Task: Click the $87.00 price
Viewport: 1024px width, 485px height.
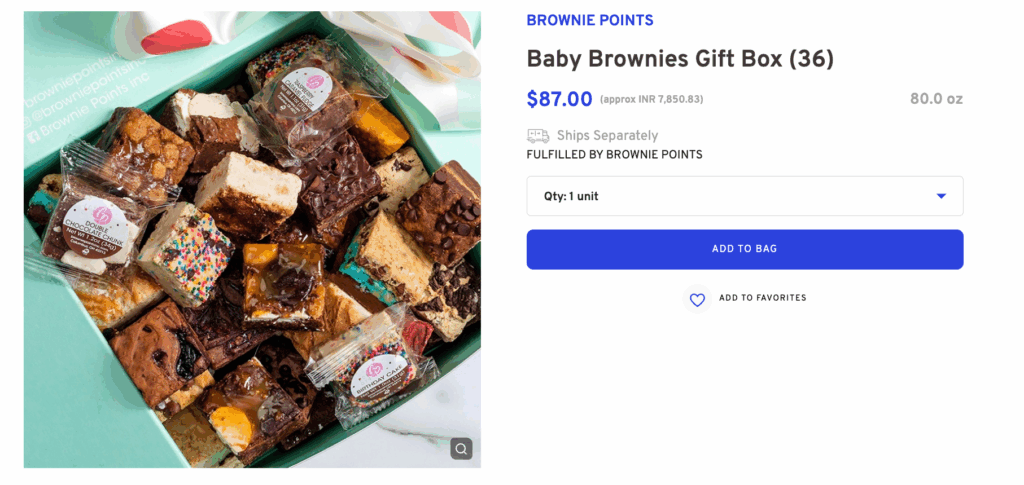Action: click(559, 99)
